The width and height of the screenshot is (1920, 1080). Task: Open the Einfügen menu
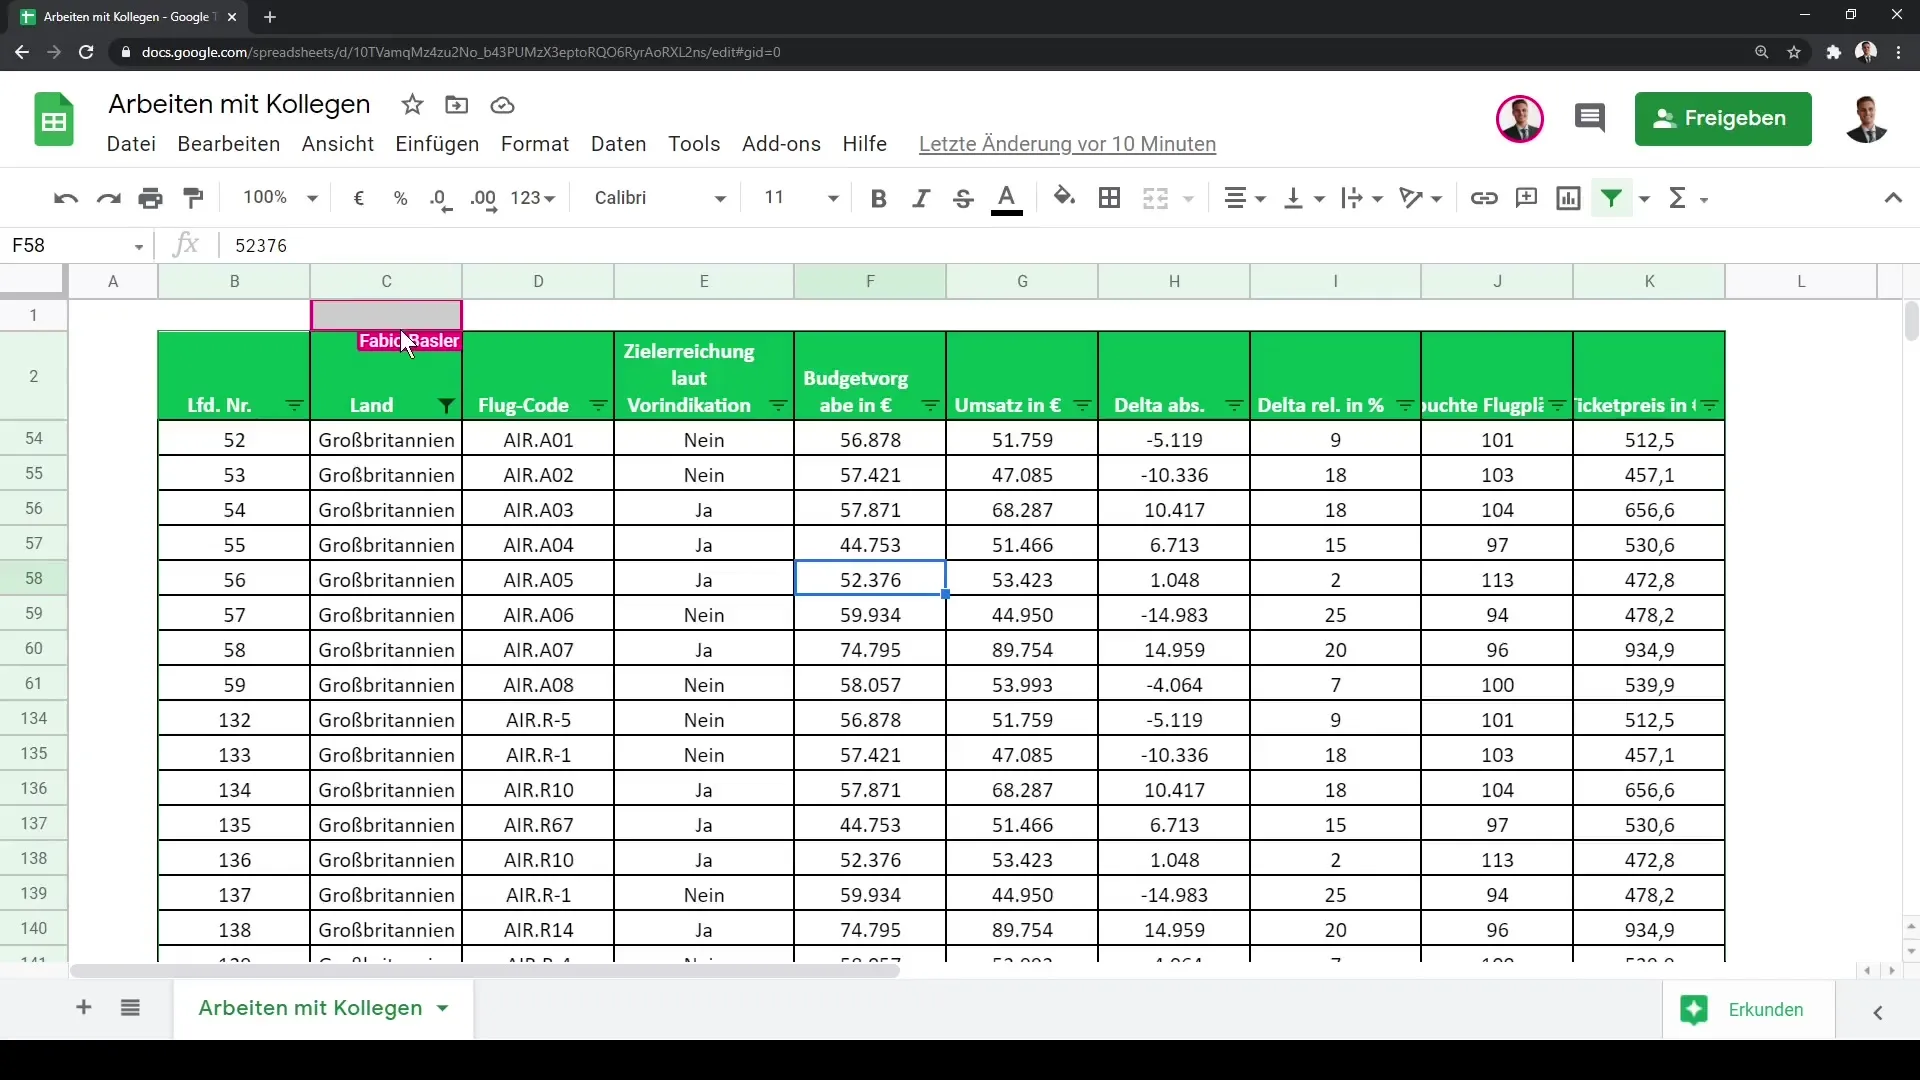(x=435, y=144)
